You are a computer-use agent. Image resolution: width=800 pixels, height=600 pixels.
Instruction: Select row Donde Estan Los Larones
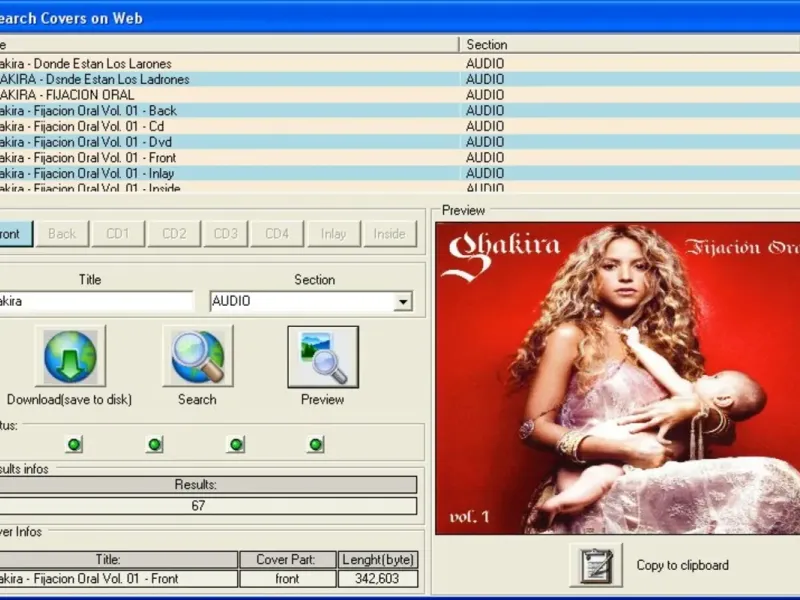click(400, 64)
